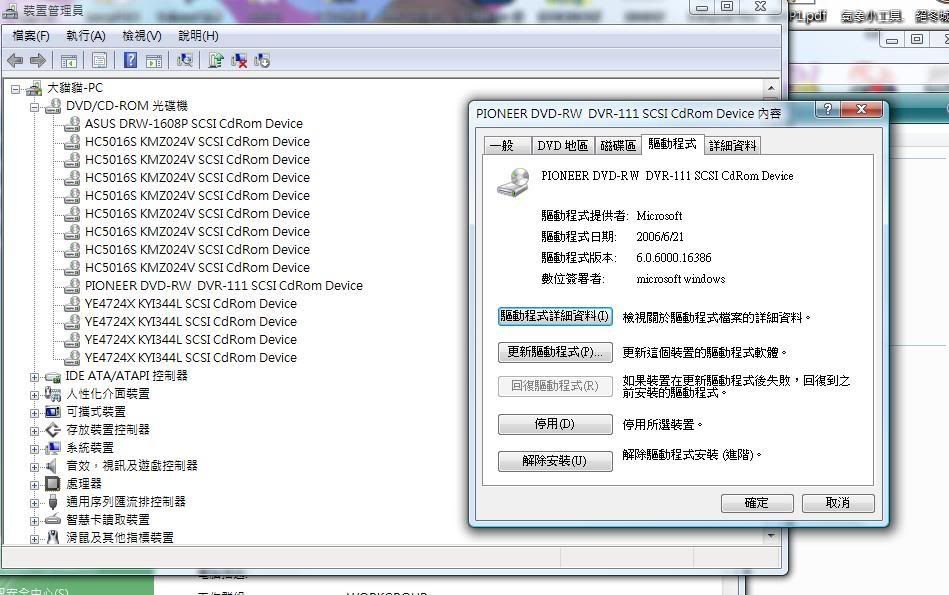949x595 pixels.
Task: Click the device tree scrollbar down arrow
Action: tap(770, 536)
